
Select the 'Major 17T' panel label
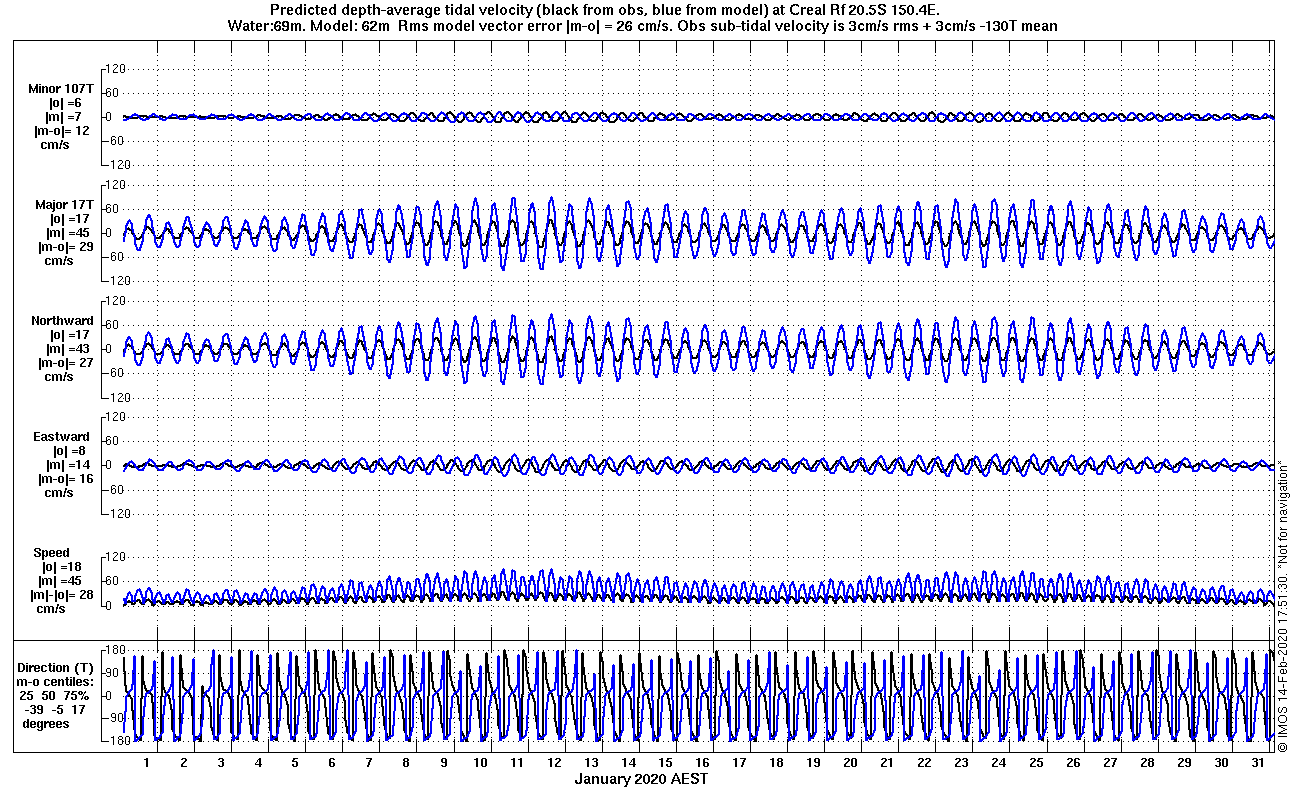tap(64, 205)
